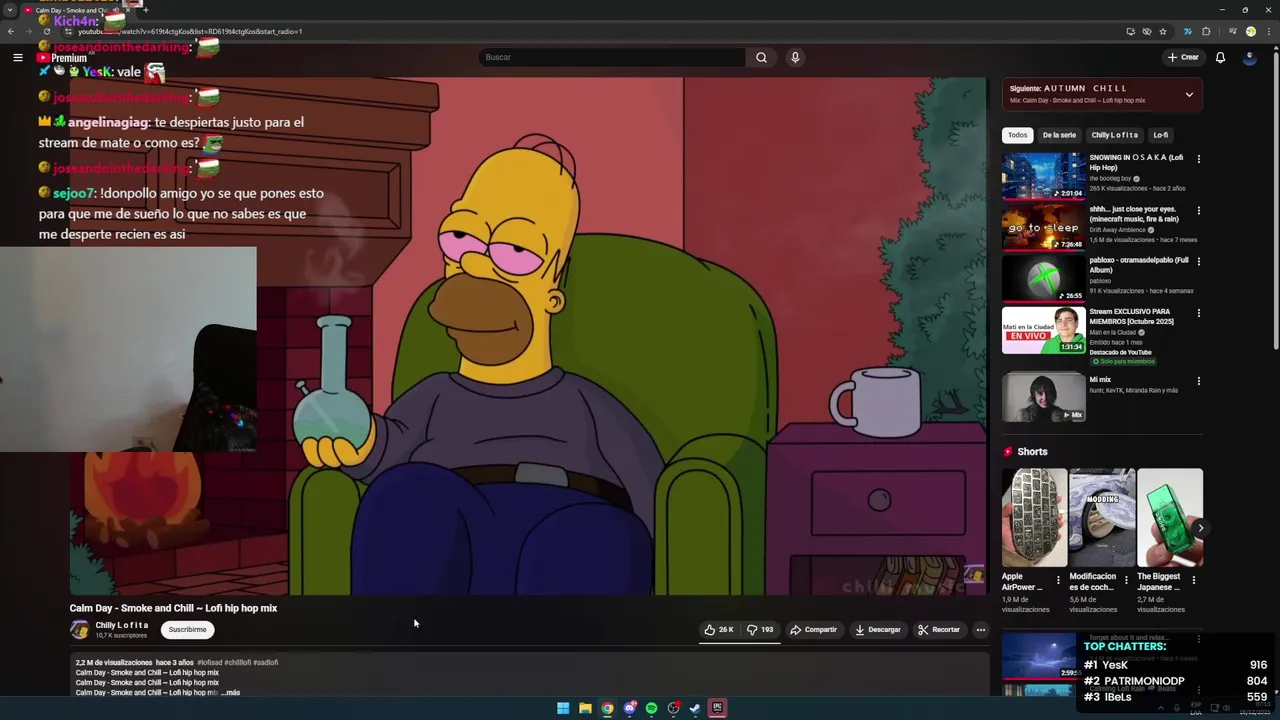Viewport: 1280px width, 720px height.
Task: Bookmark this page with star icon
Action: coord(1163,31)
